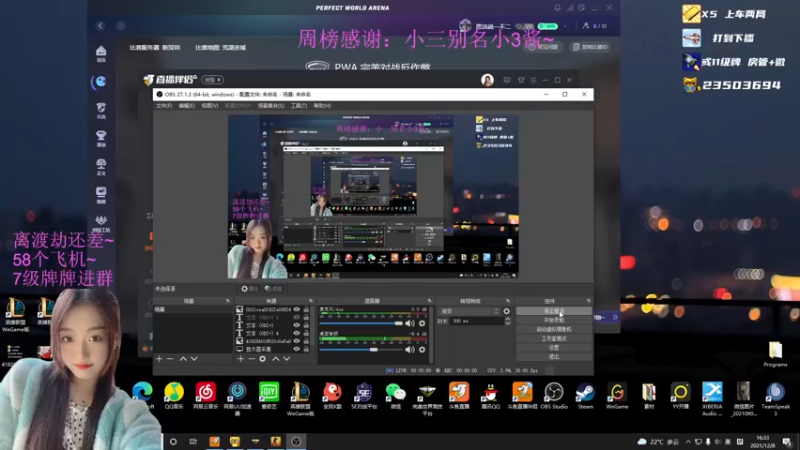Remove selected scene with minus icon
This screenshot has width=800, height=450.
170,359
